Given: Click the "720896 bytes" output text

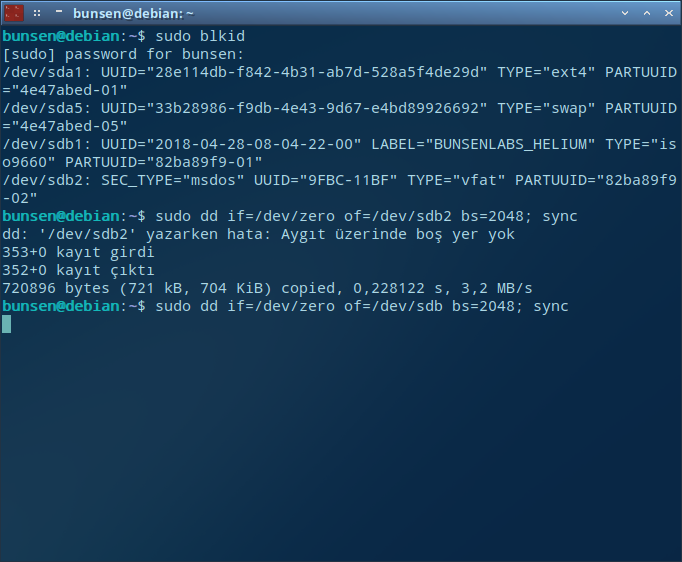Looking at the screenshot, I should pos(56,288).
